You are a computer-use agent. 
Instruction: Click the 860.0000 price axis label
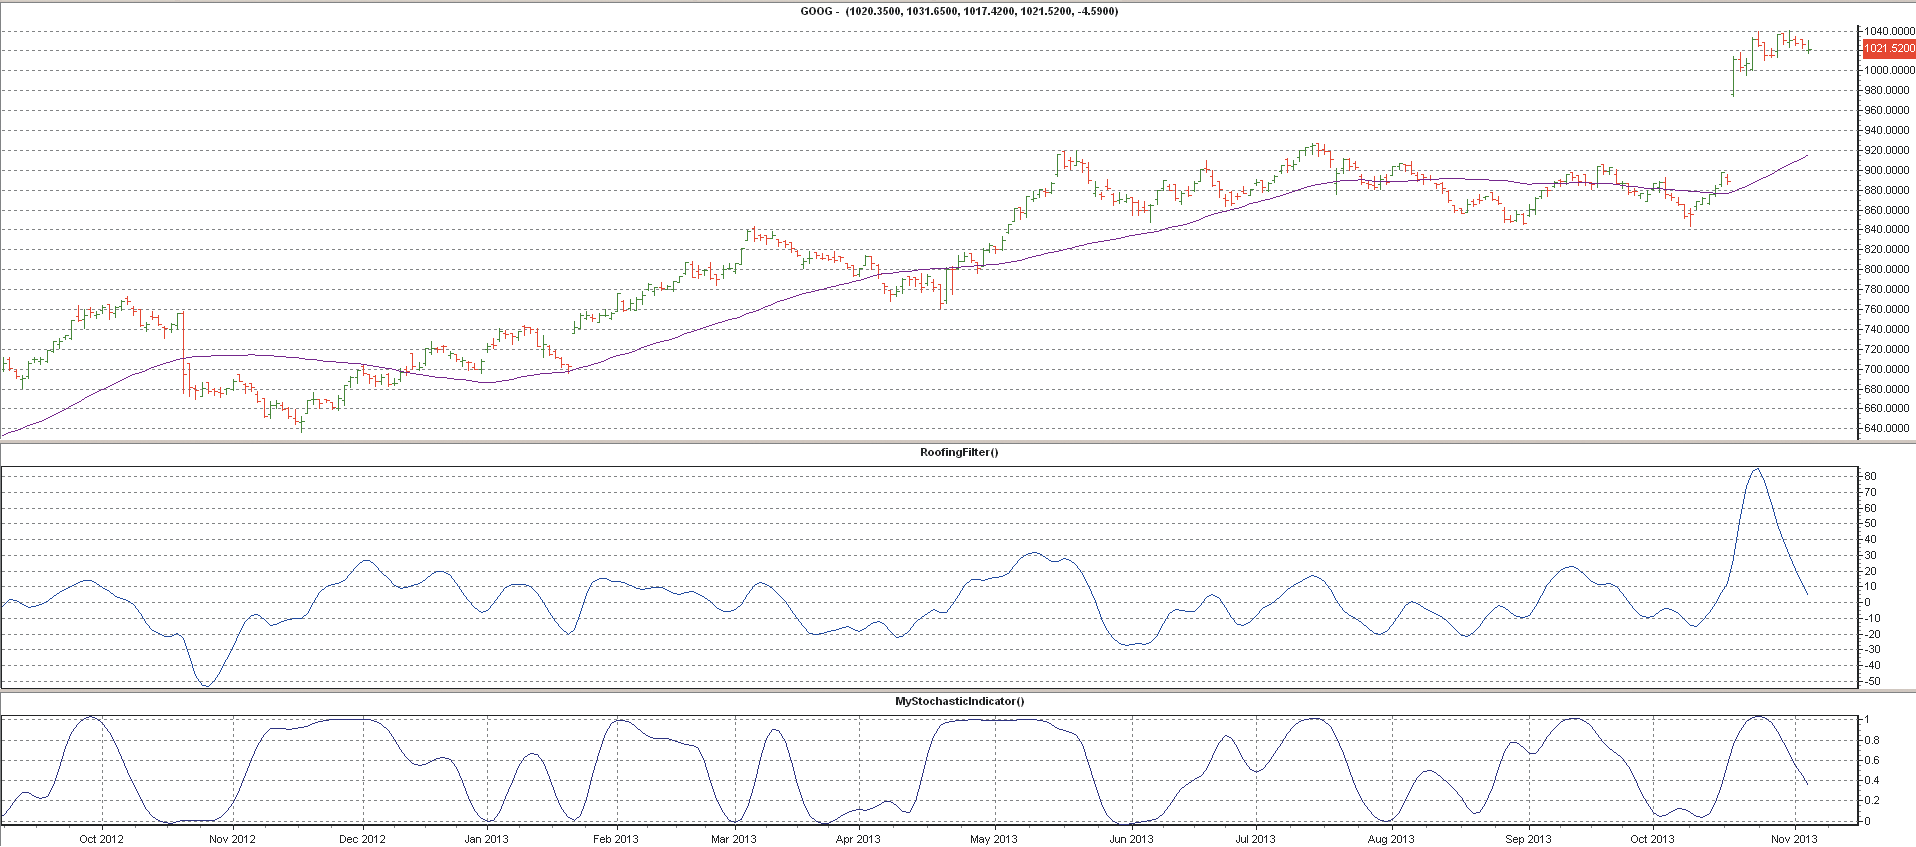pyautogui.click(x=1888, y=210)
